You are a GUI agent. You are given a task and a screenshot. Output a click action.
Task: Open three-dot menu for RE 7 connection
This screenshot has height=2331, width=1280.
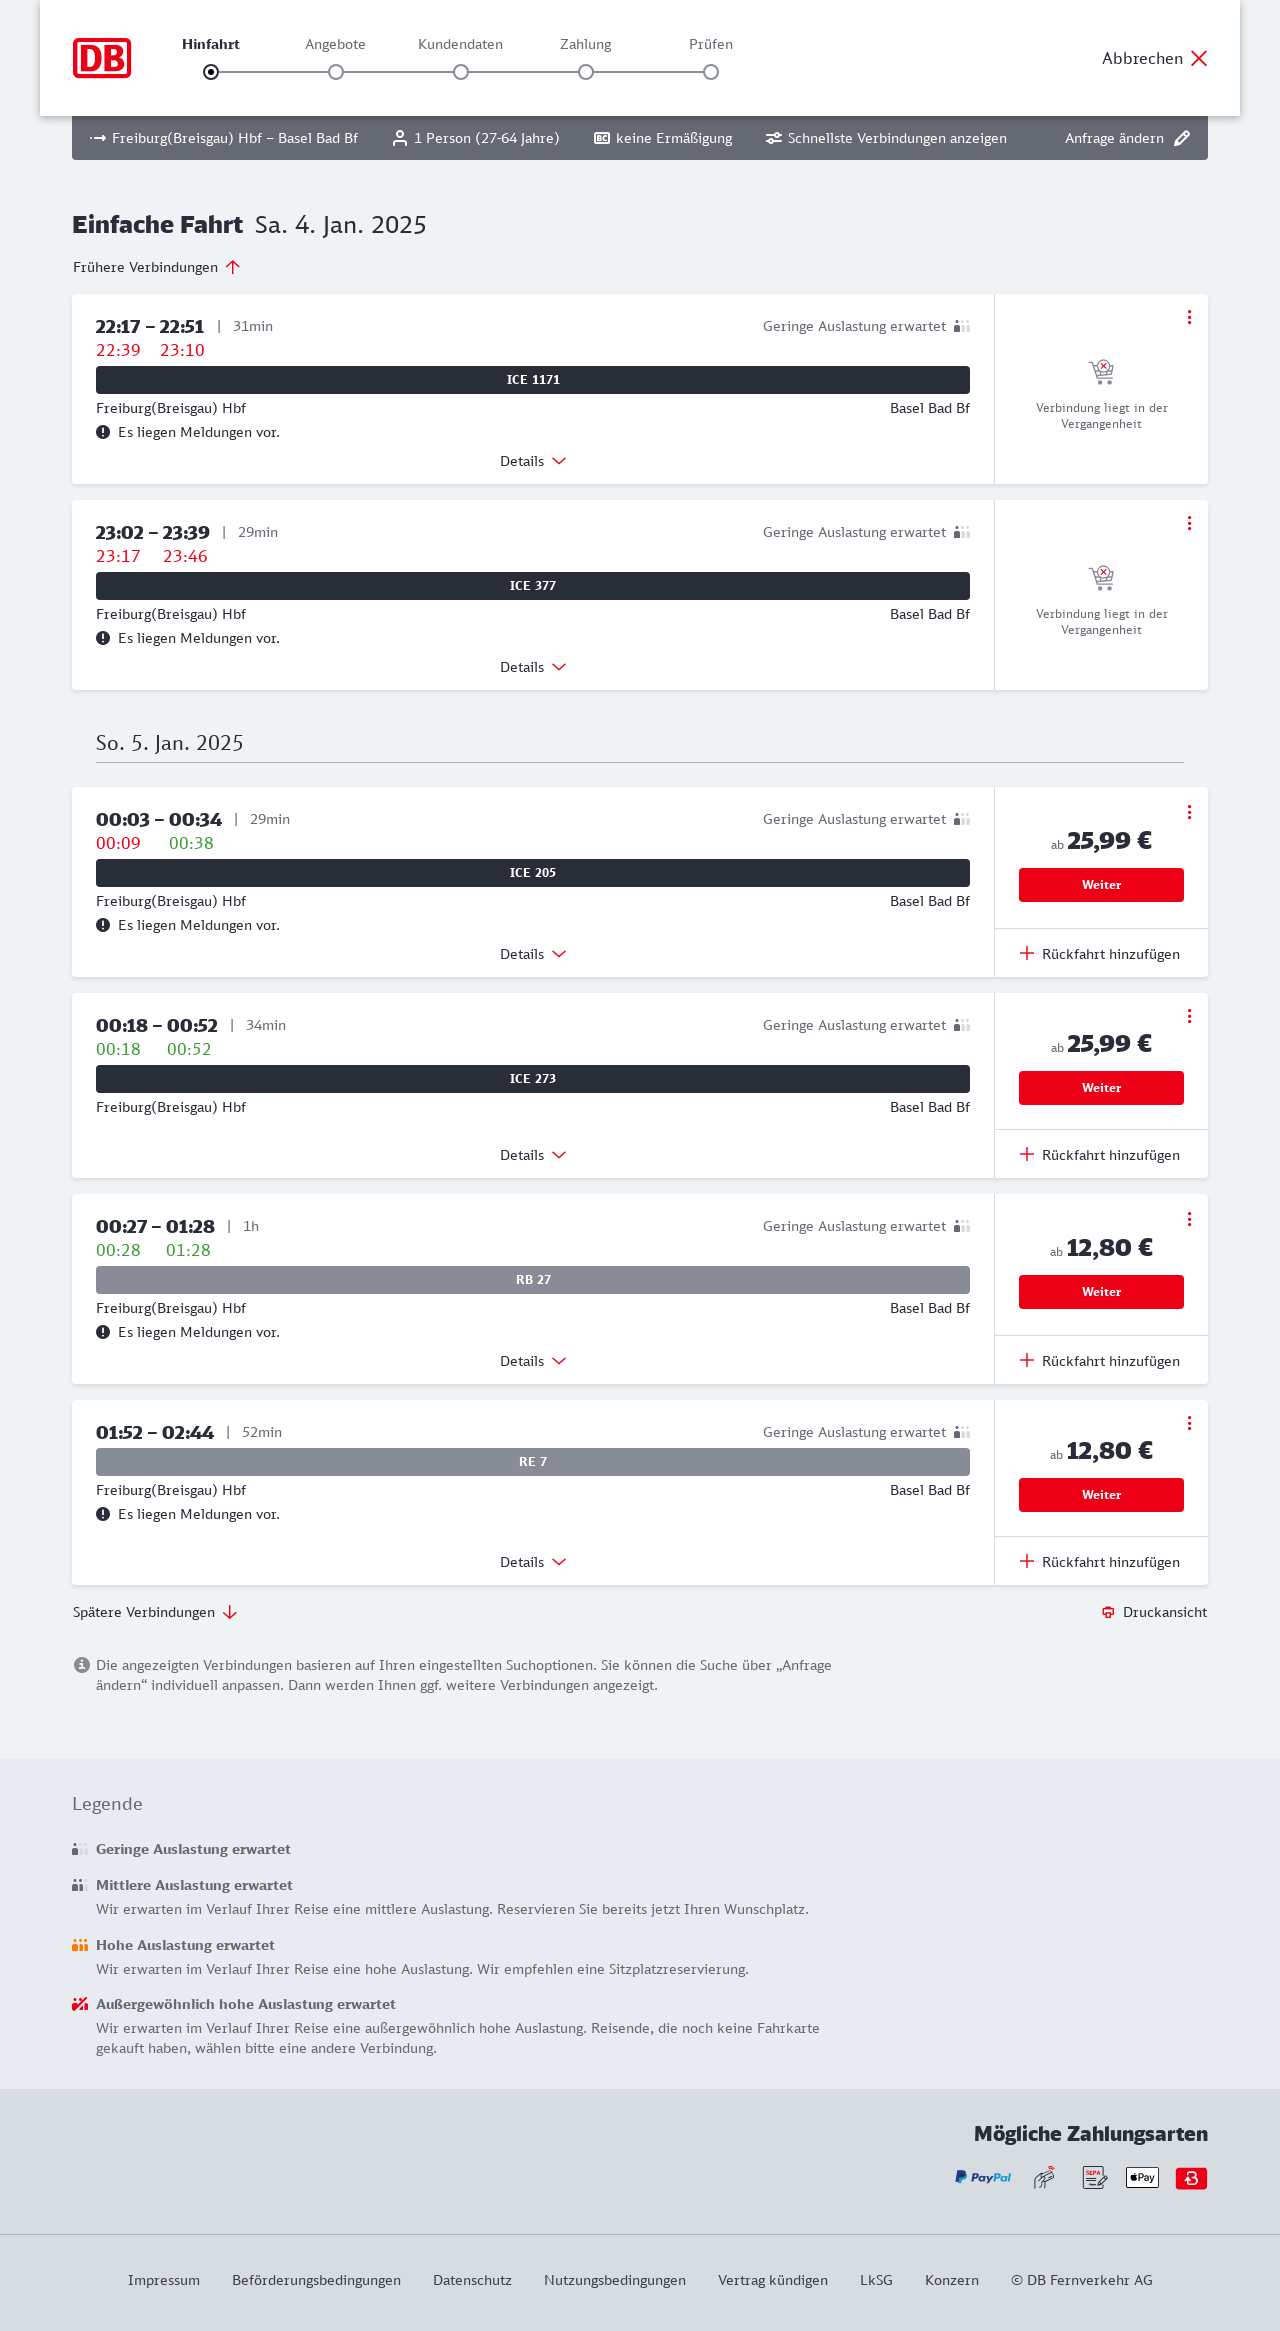click(x=1189, y=1423)
